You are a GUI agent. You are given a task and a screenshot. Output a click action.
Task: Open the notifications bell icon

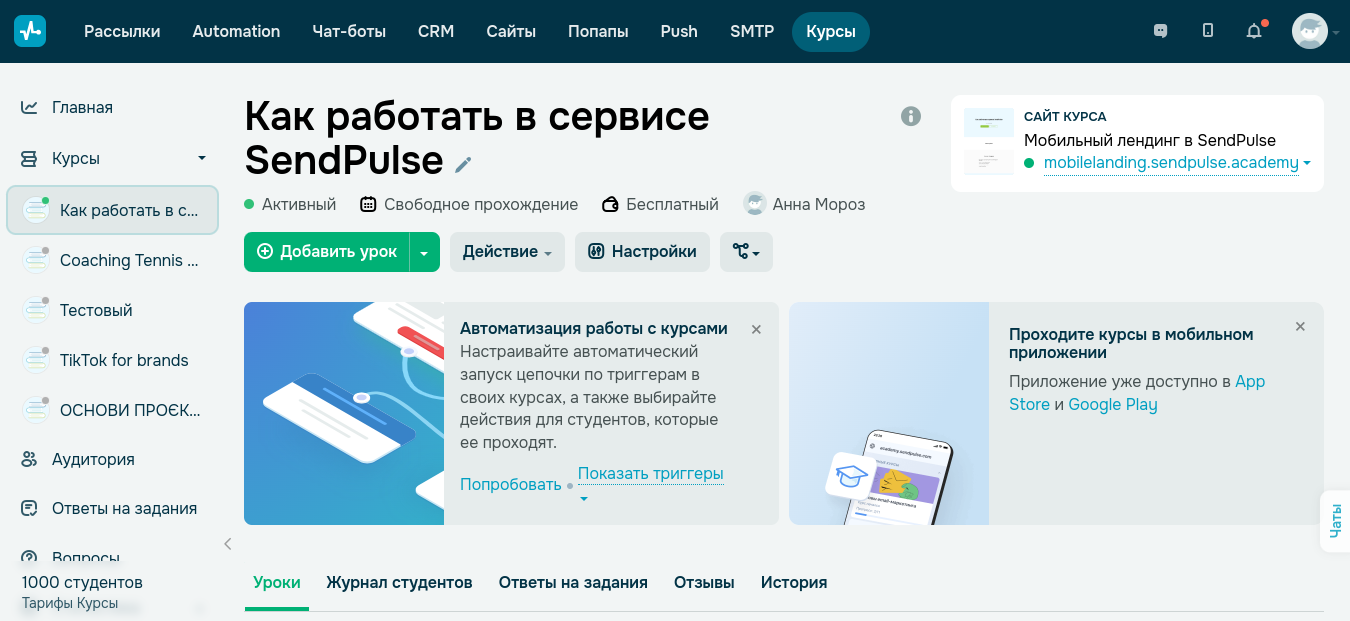[1253, 31]
